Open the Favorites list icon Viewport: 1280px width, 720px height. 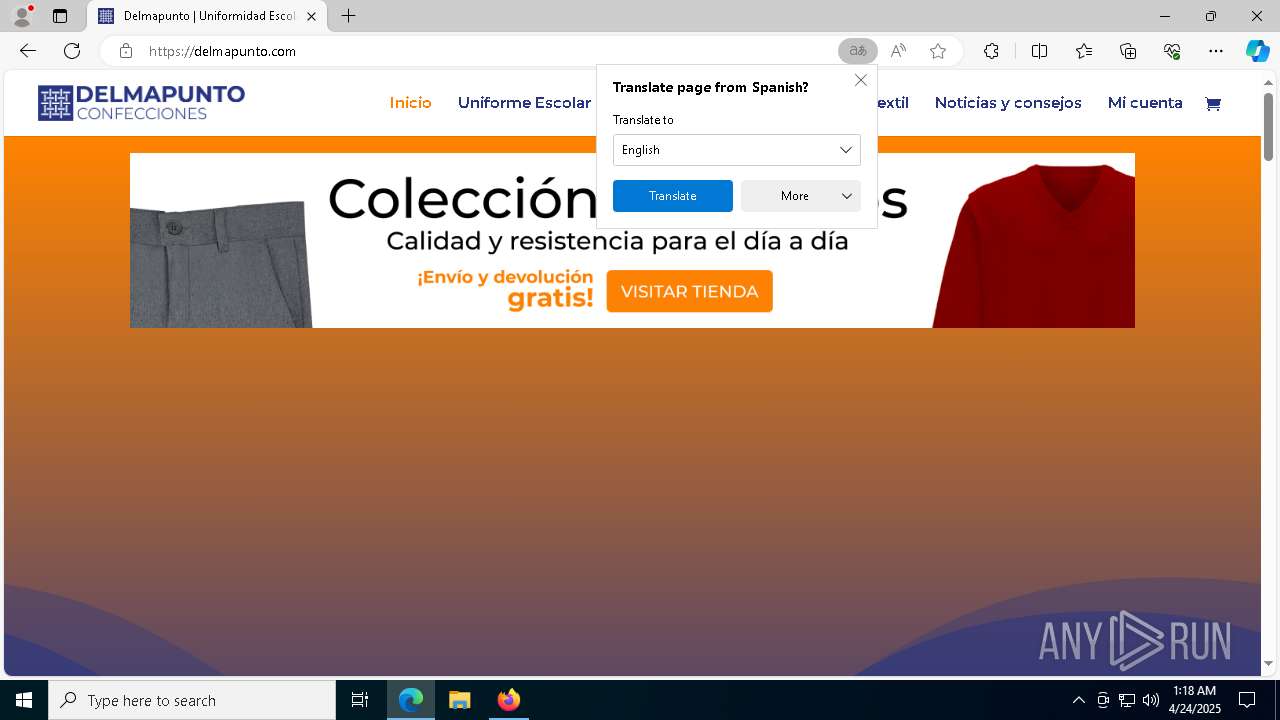(1084, 51)
